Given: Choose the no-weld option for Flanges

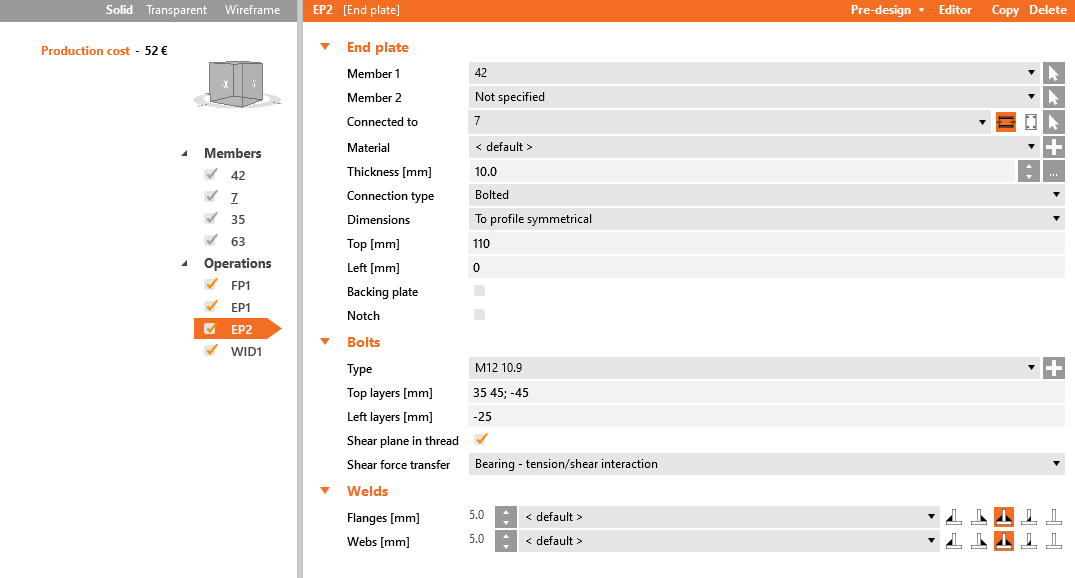Looking at the screenshot, I should point(1054,517).
